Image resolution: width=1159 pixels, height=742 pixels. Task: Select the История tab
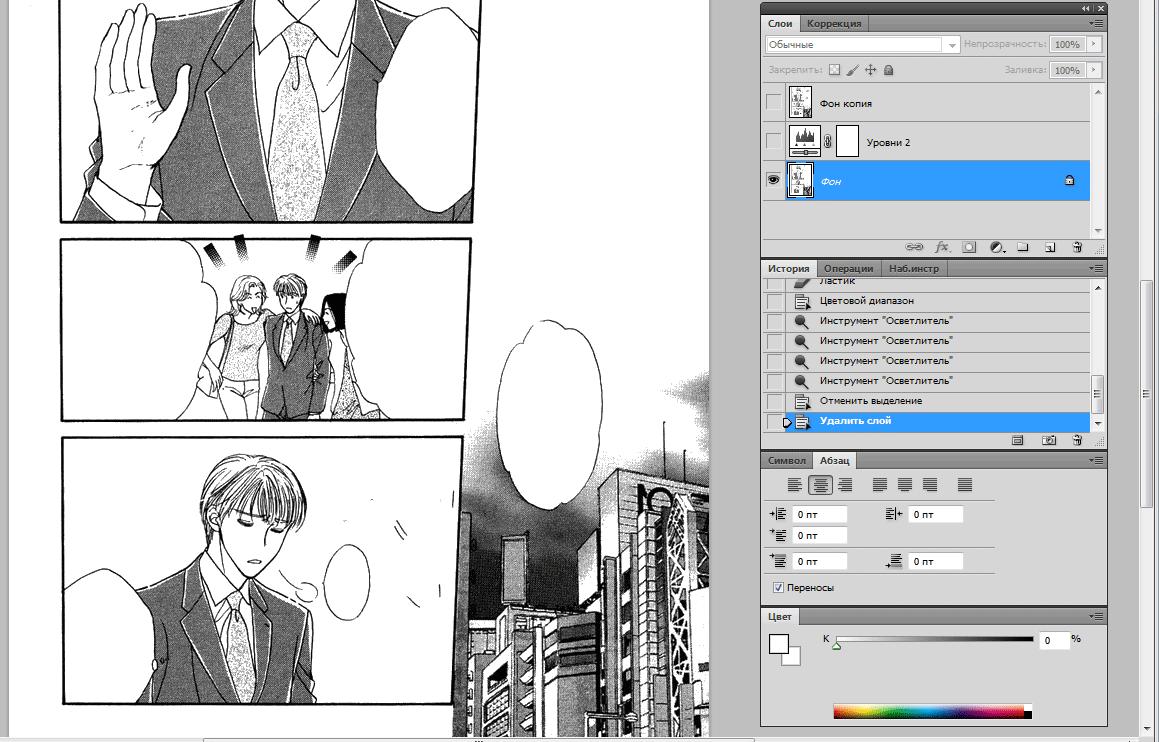[789, 268]
